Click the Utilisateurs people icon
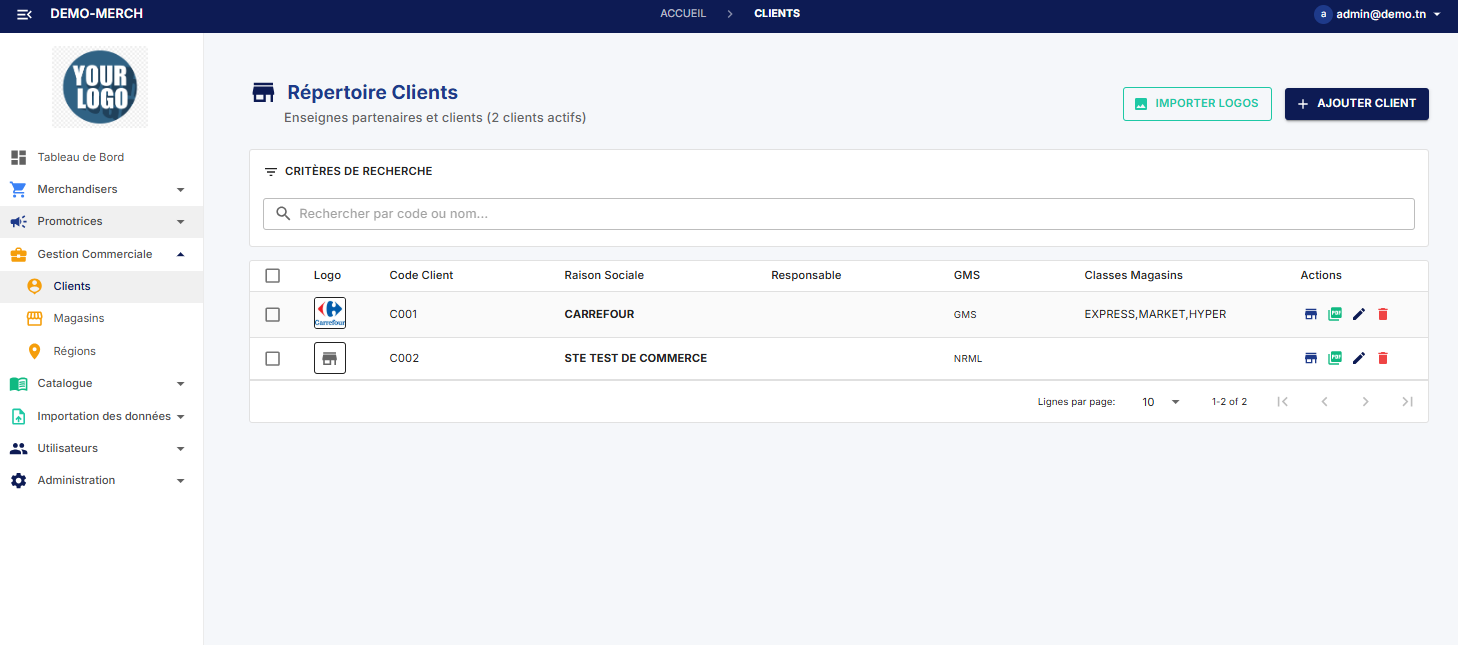The image size is (1458, 645). [x=18, y=448]
